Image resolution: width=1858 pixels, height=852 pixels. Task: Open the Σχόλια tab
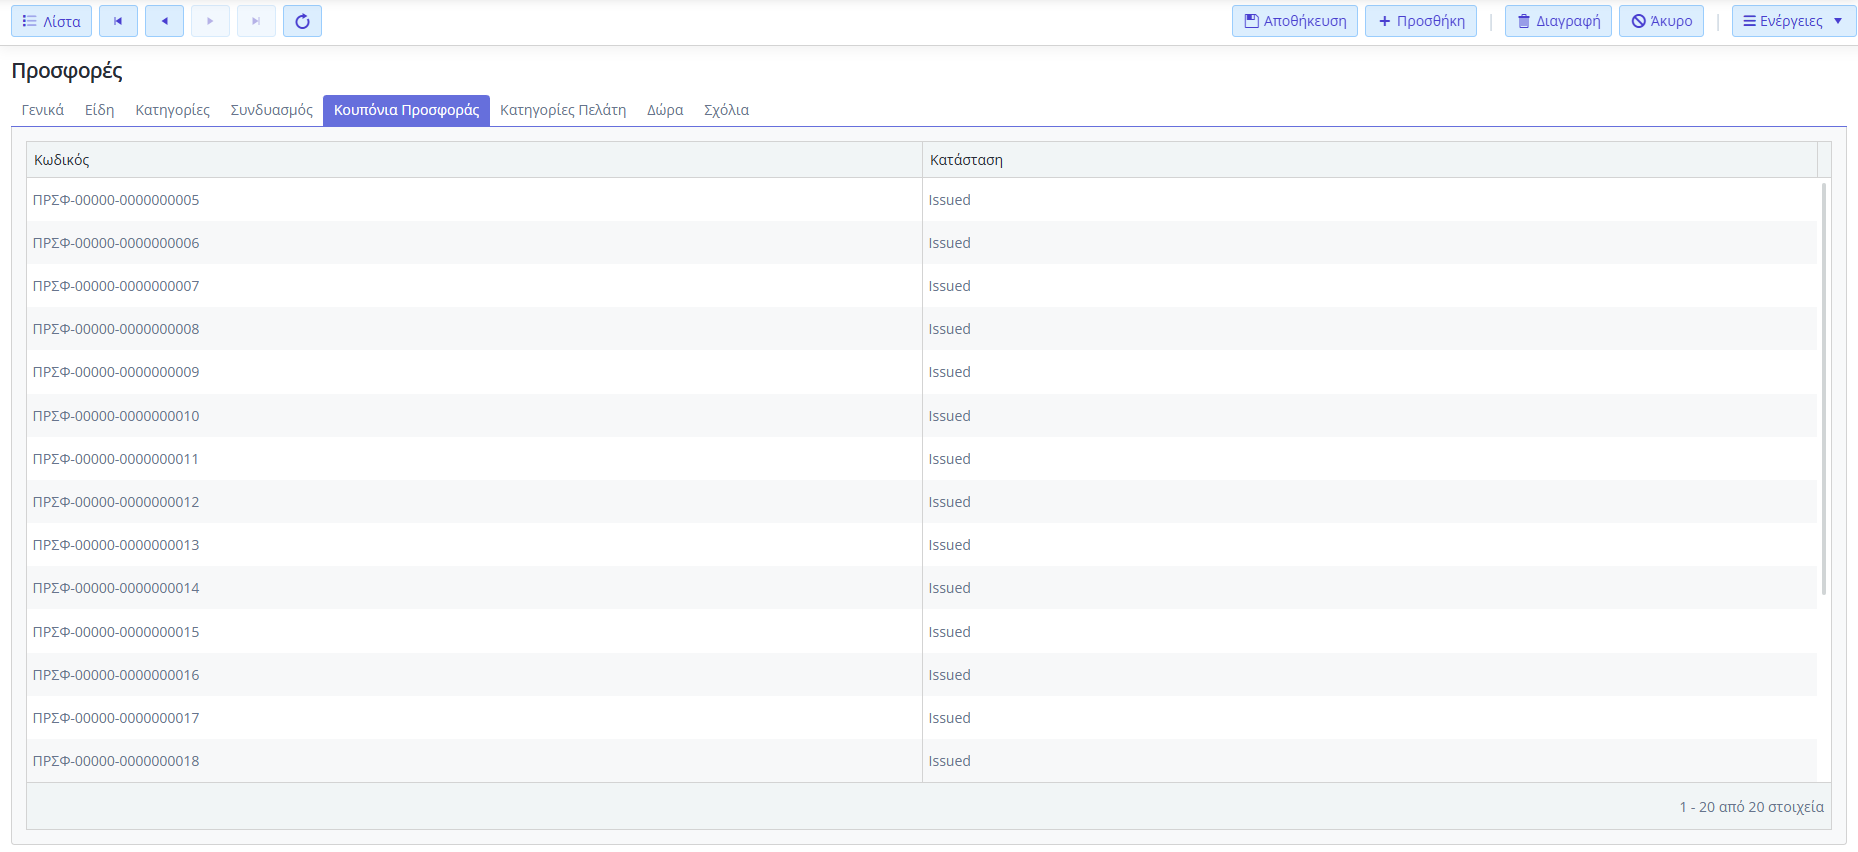[x=726, y=110]
